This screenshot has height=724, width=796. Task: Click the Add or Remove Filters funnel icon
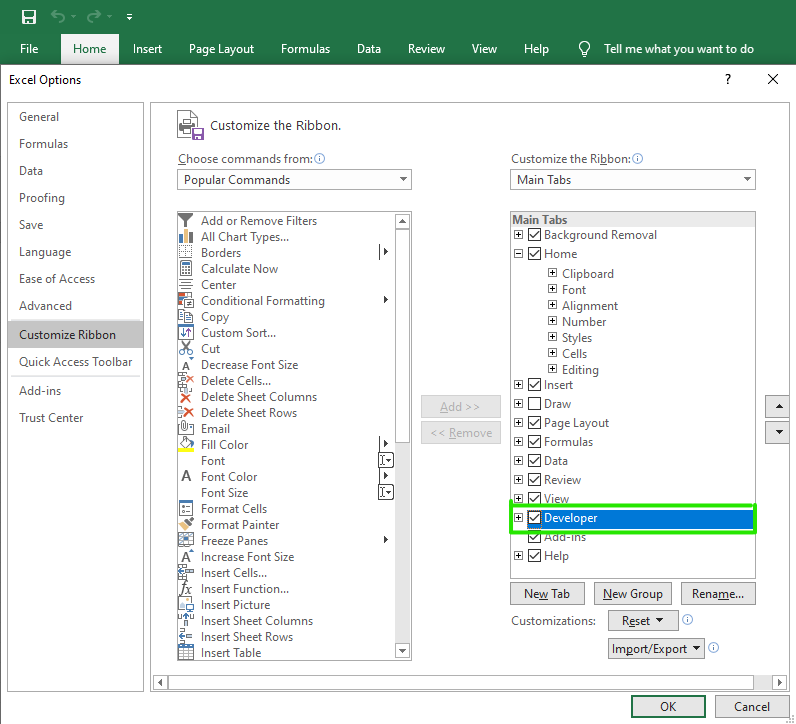[186, 221]
